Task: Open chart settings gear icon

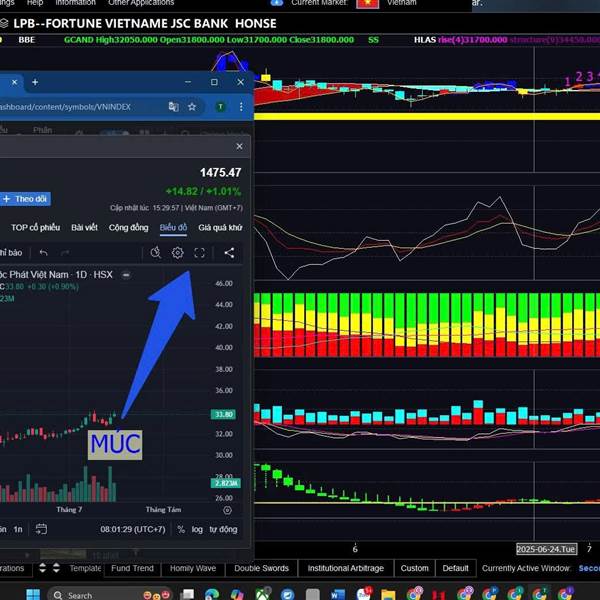Action: point(177,253)
